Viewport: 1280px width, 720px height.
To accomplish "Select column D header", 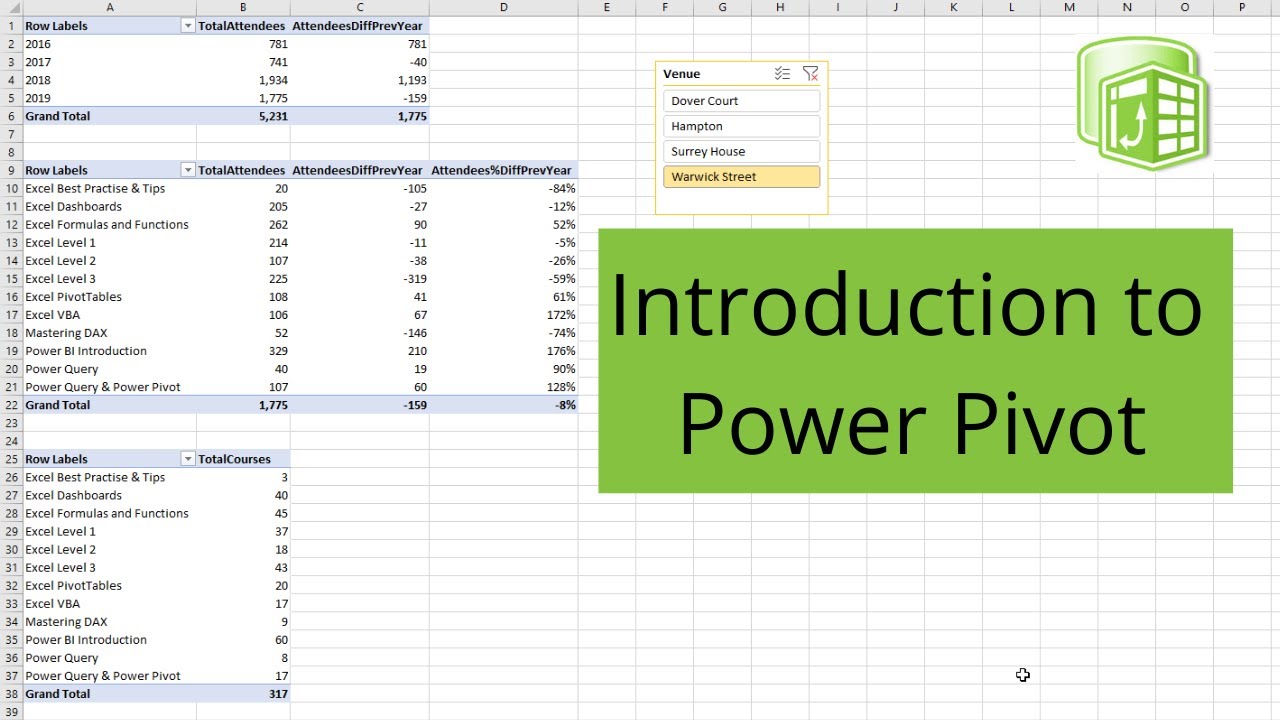I will pyautogui.click(x=504, y=7).
